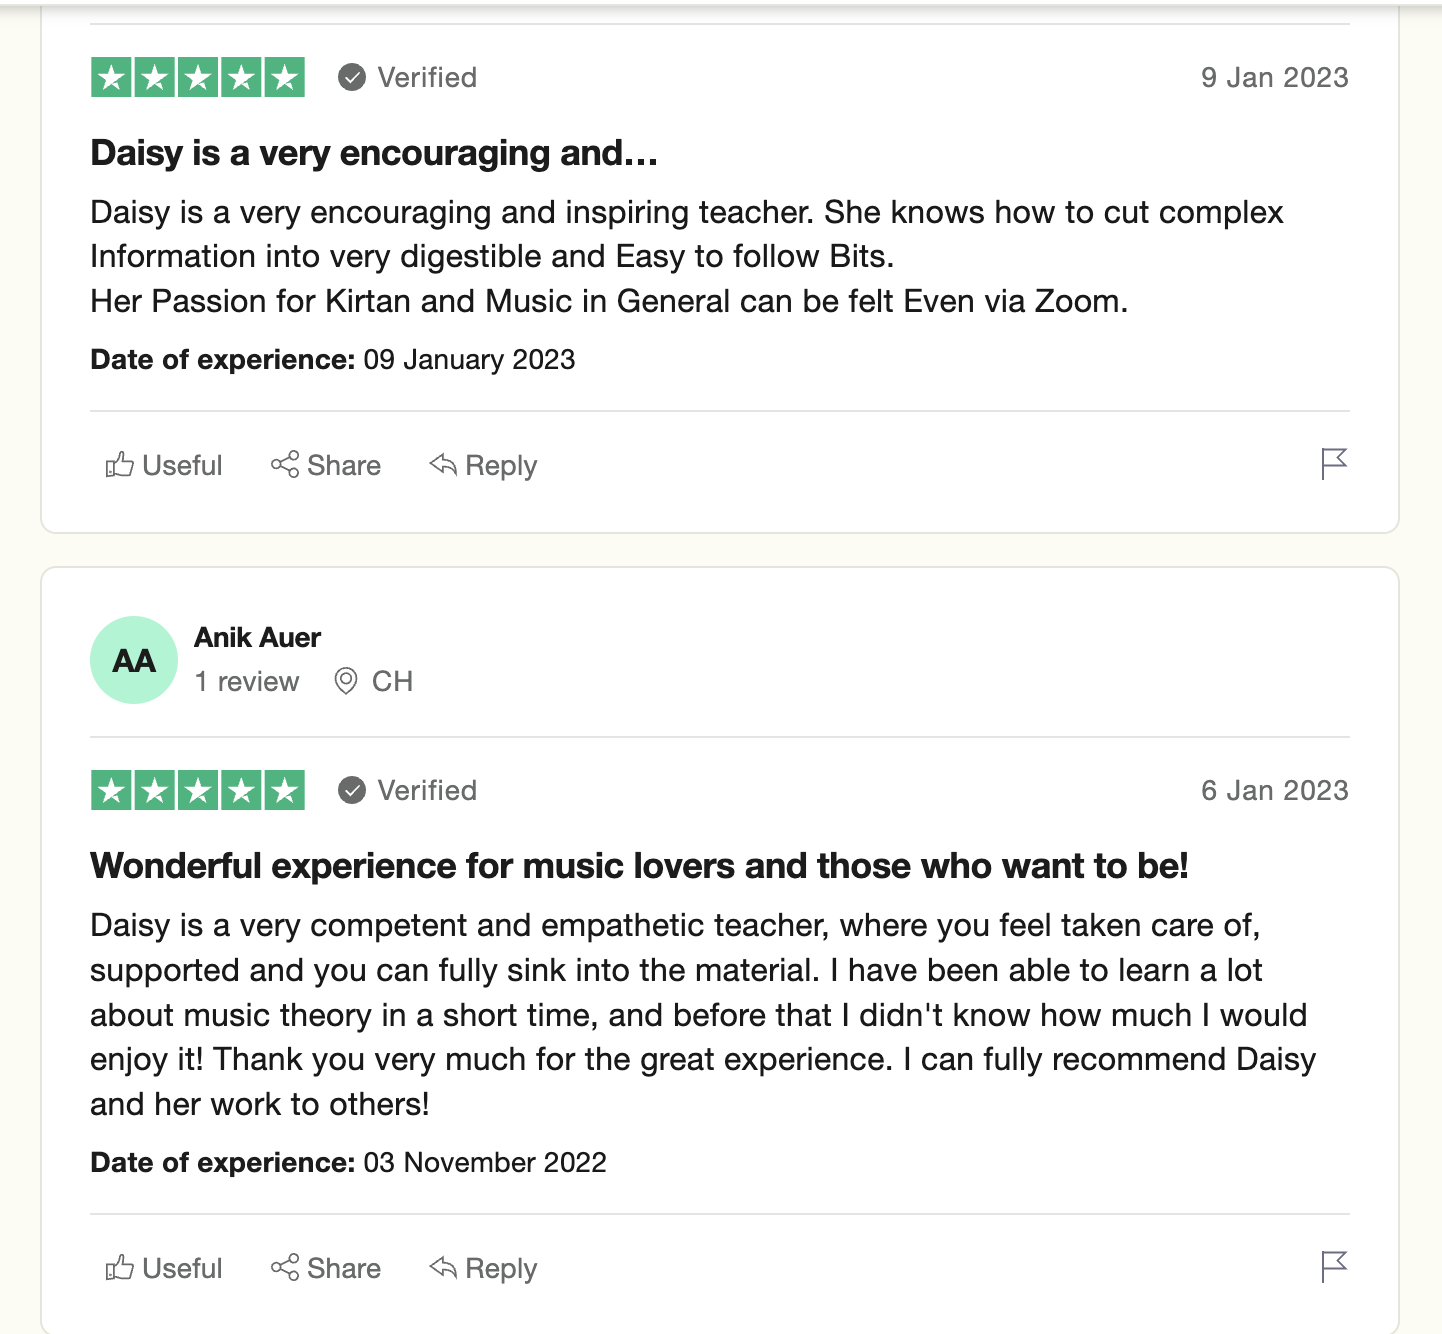Click Verified checkmark badge on 9 Jan review
The width and height of the screenshot is (1442, 1334).
[x=352, y=77]
